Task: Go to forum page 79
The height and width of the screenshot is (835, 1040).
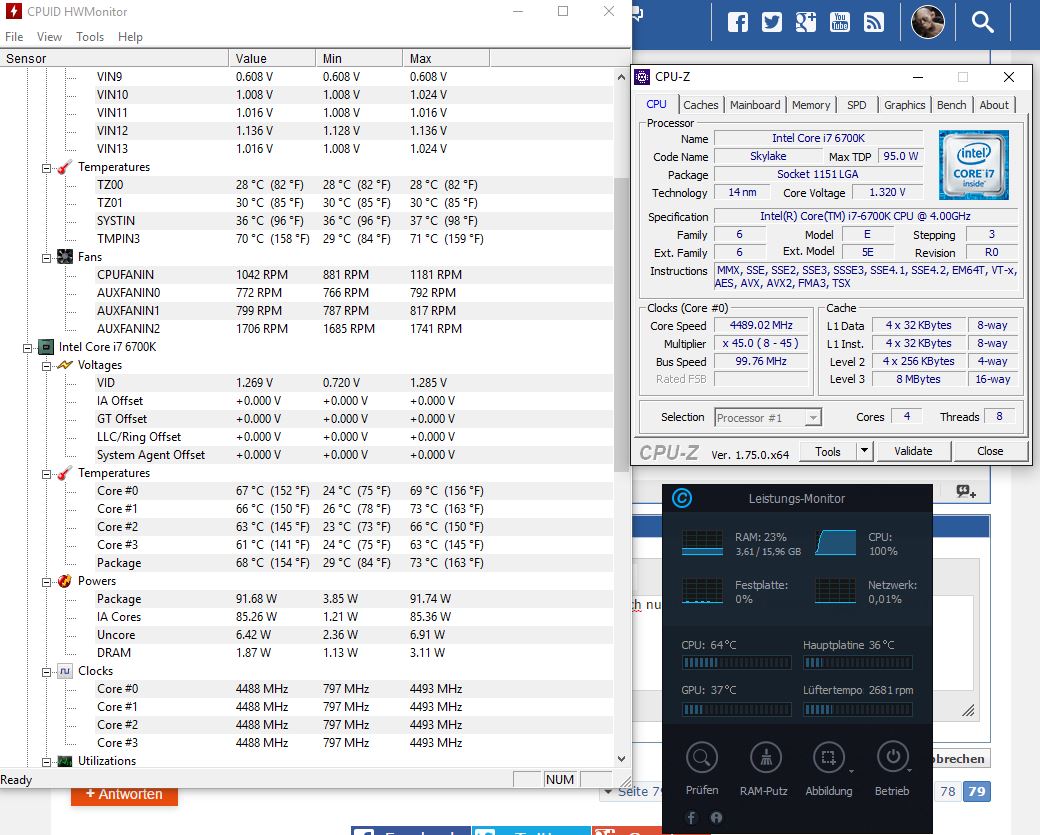Action: tap(977, 791)
